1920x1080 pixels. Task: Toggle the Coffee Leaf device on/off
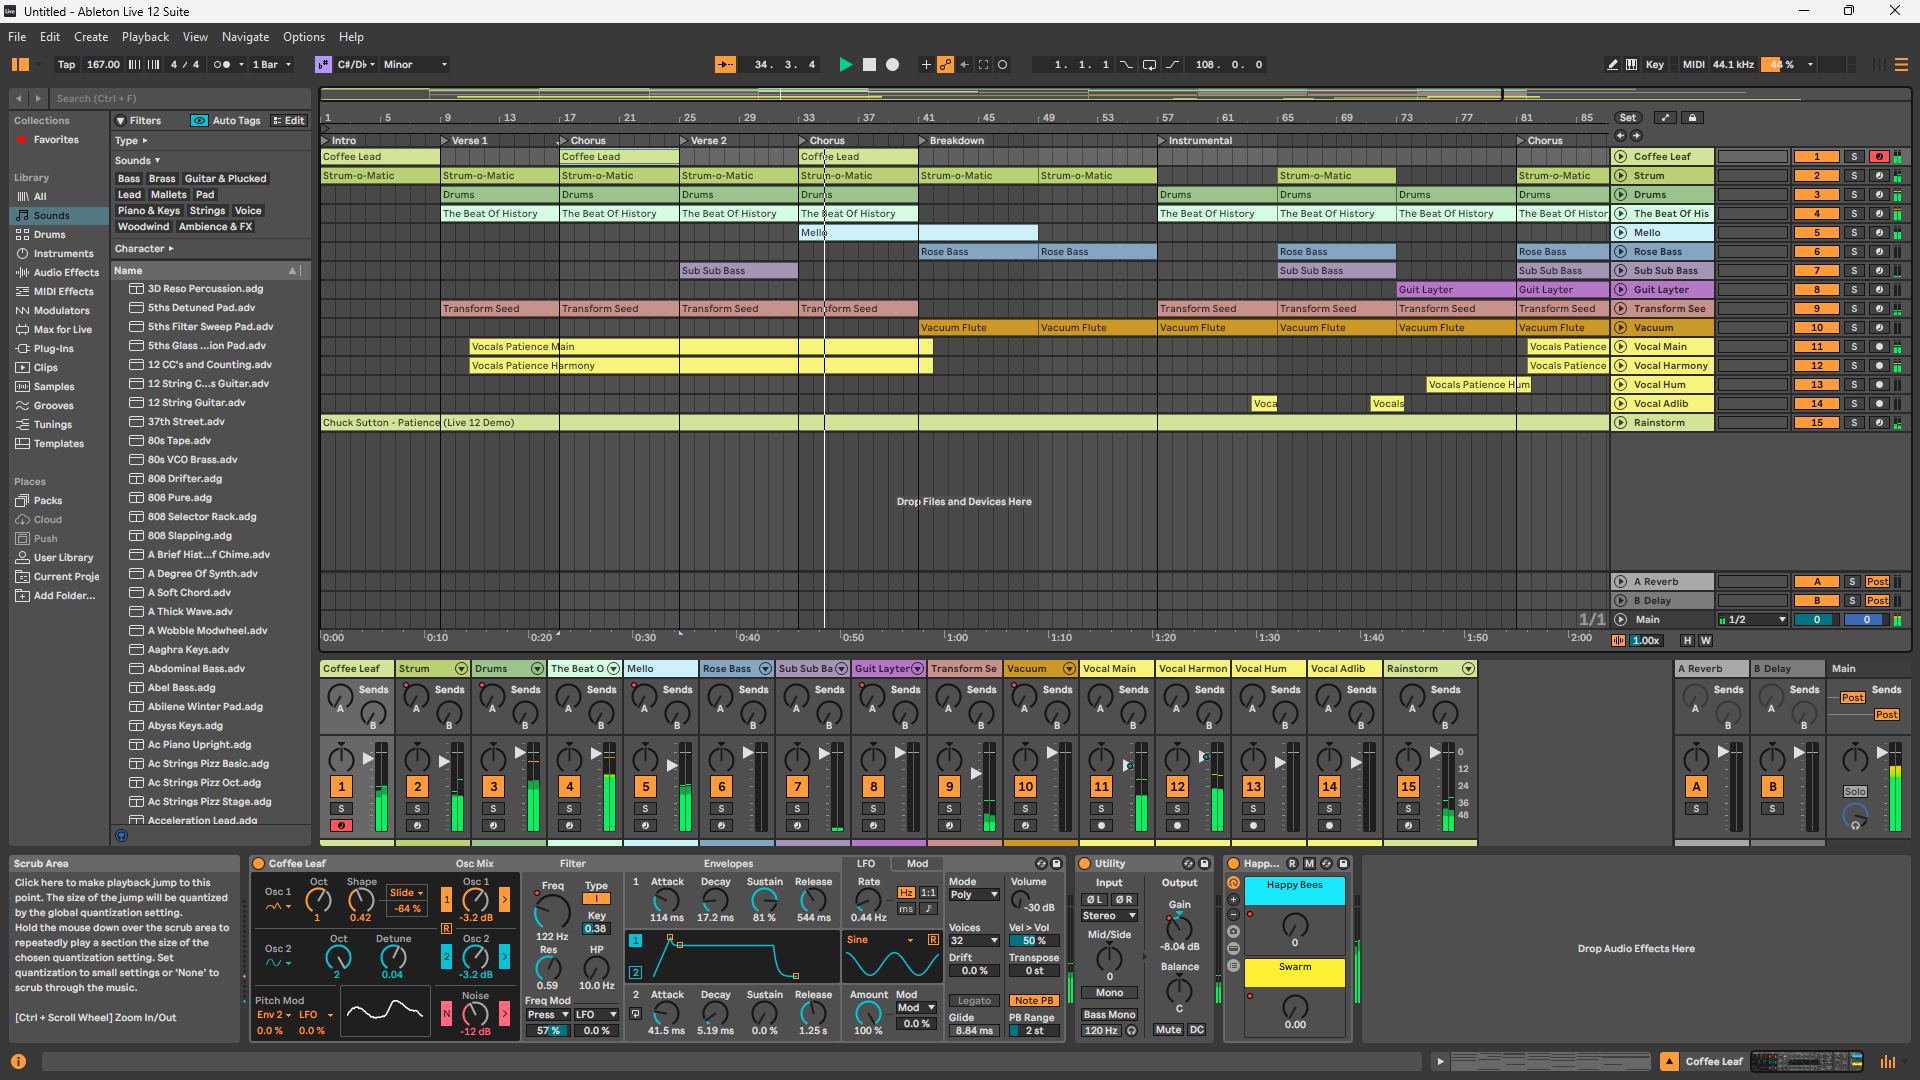259,864
